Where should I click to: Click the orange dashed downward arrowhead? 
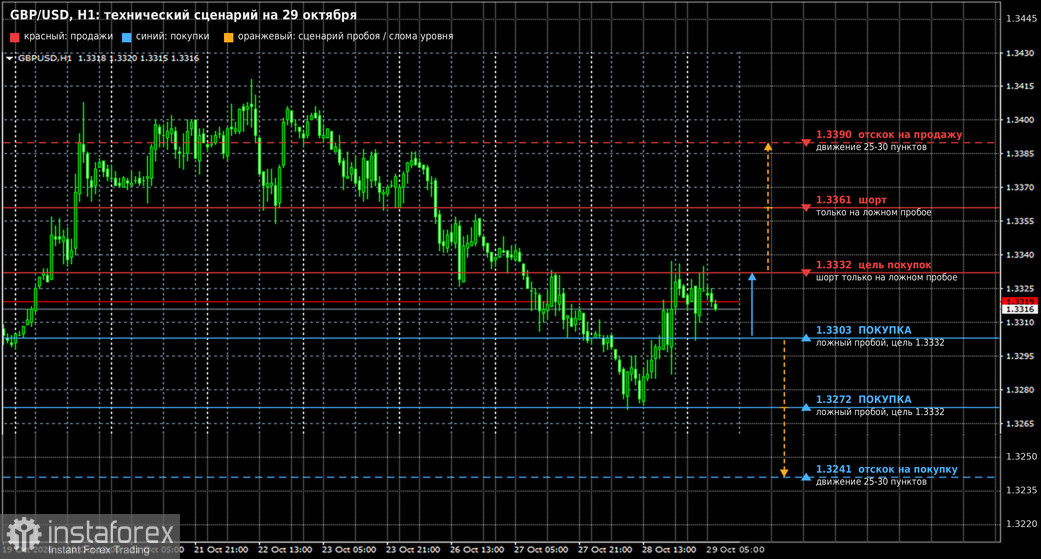[x=784, y=473]
